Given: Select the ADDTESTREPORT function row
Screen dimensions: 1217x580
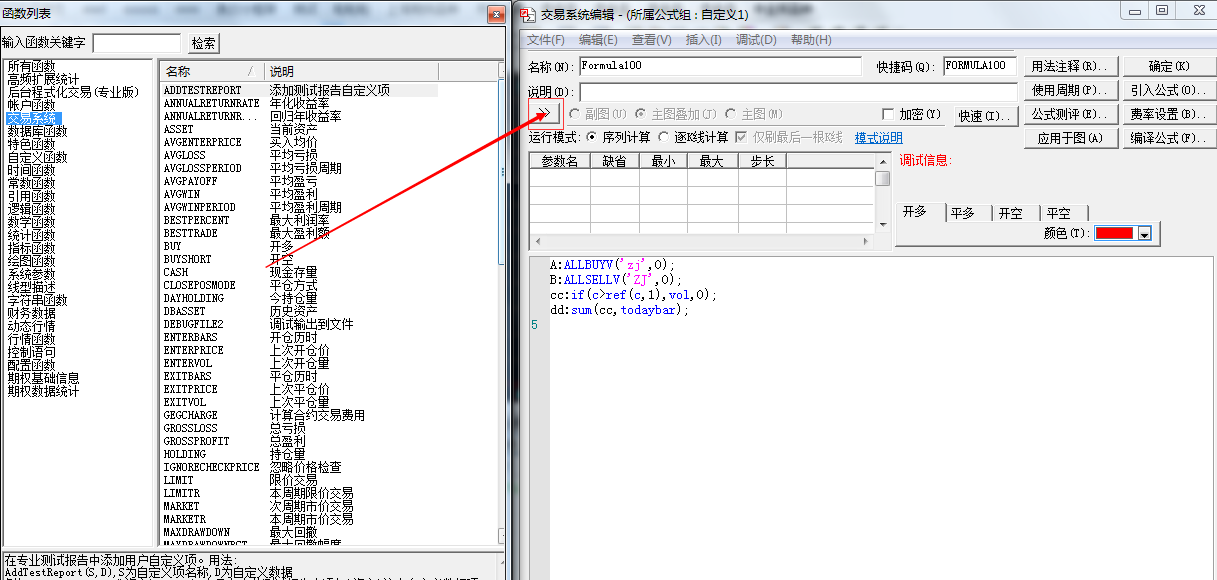Looking at the screenshot, I should [300, 90].
